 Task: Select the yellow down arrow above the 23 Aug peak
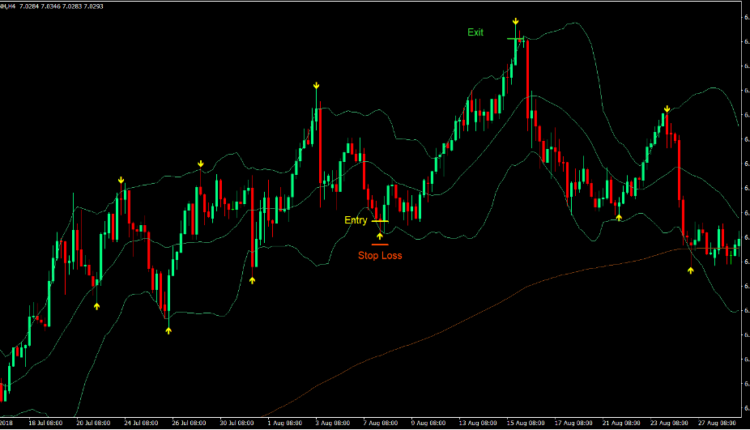(x=666, y=110)
